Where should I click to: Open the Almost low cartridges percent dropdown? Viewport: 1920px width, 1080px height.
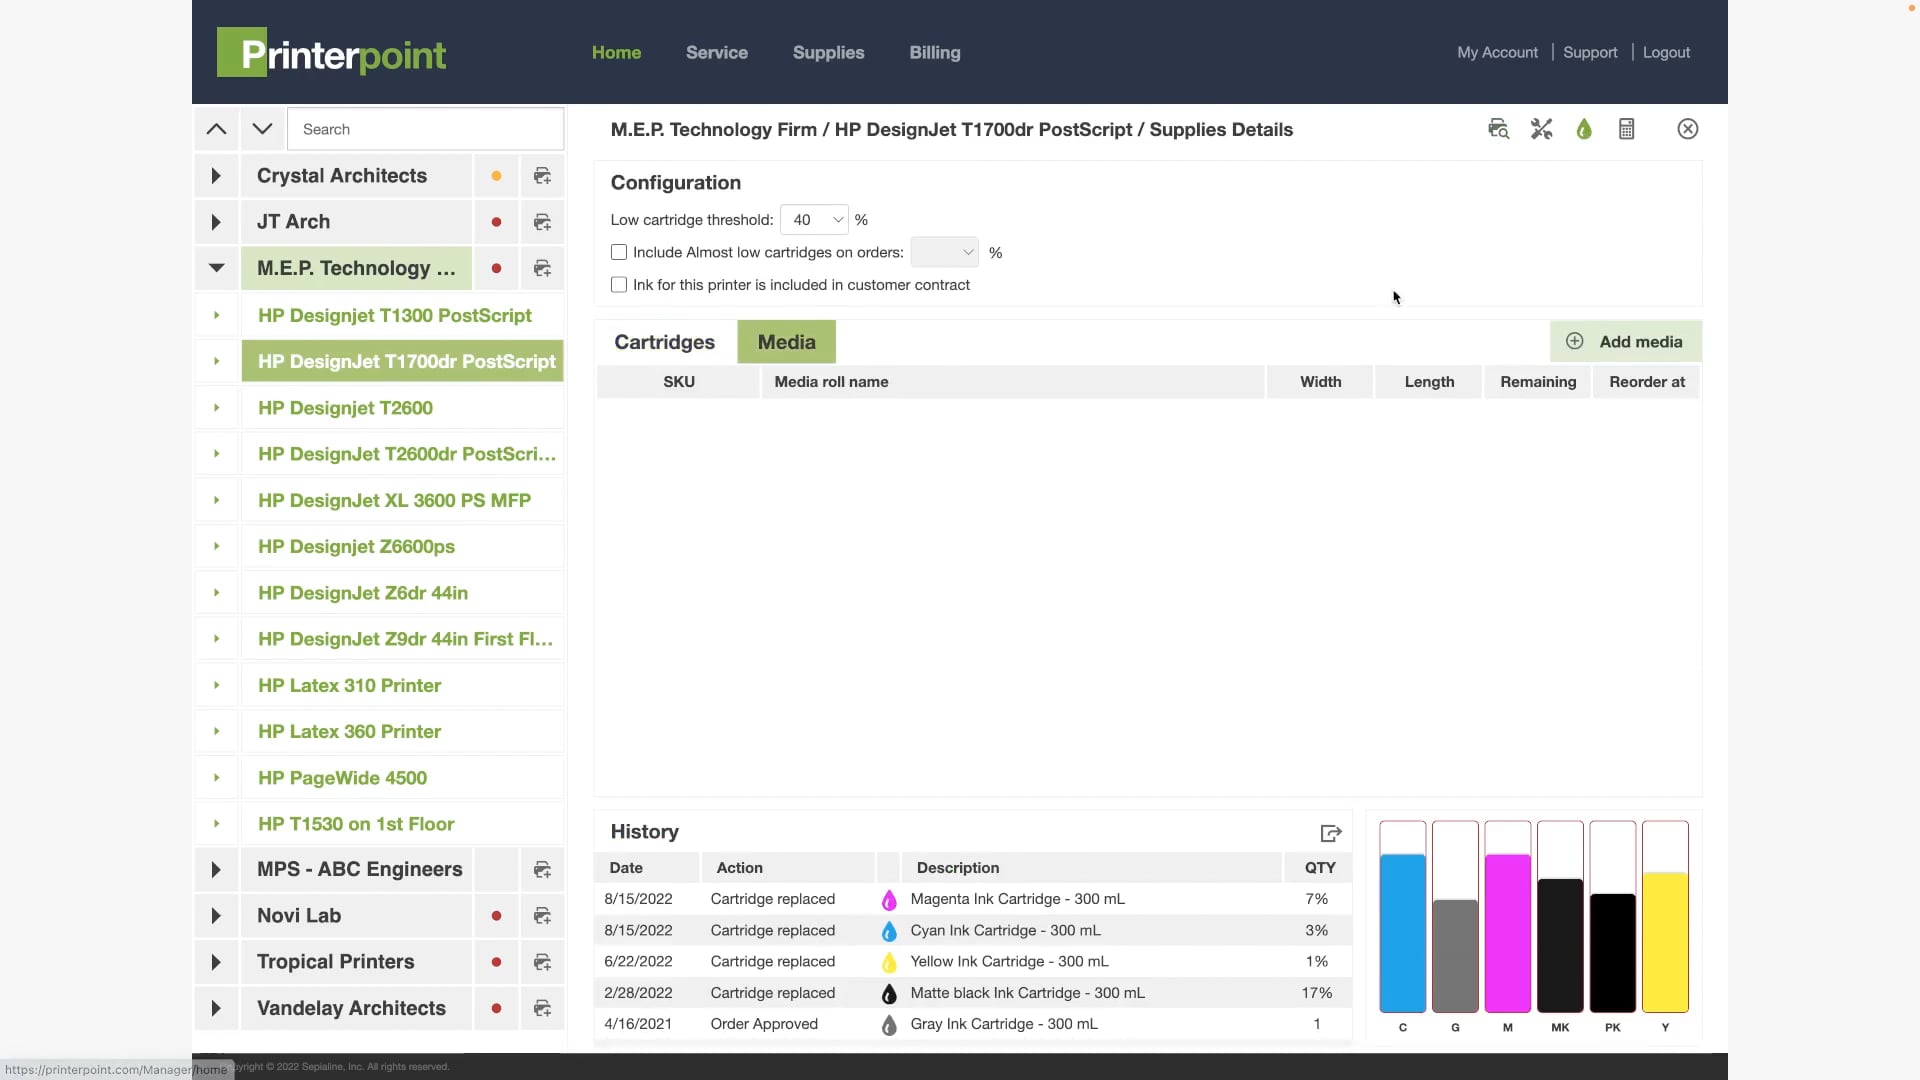[x=944, y=253]
